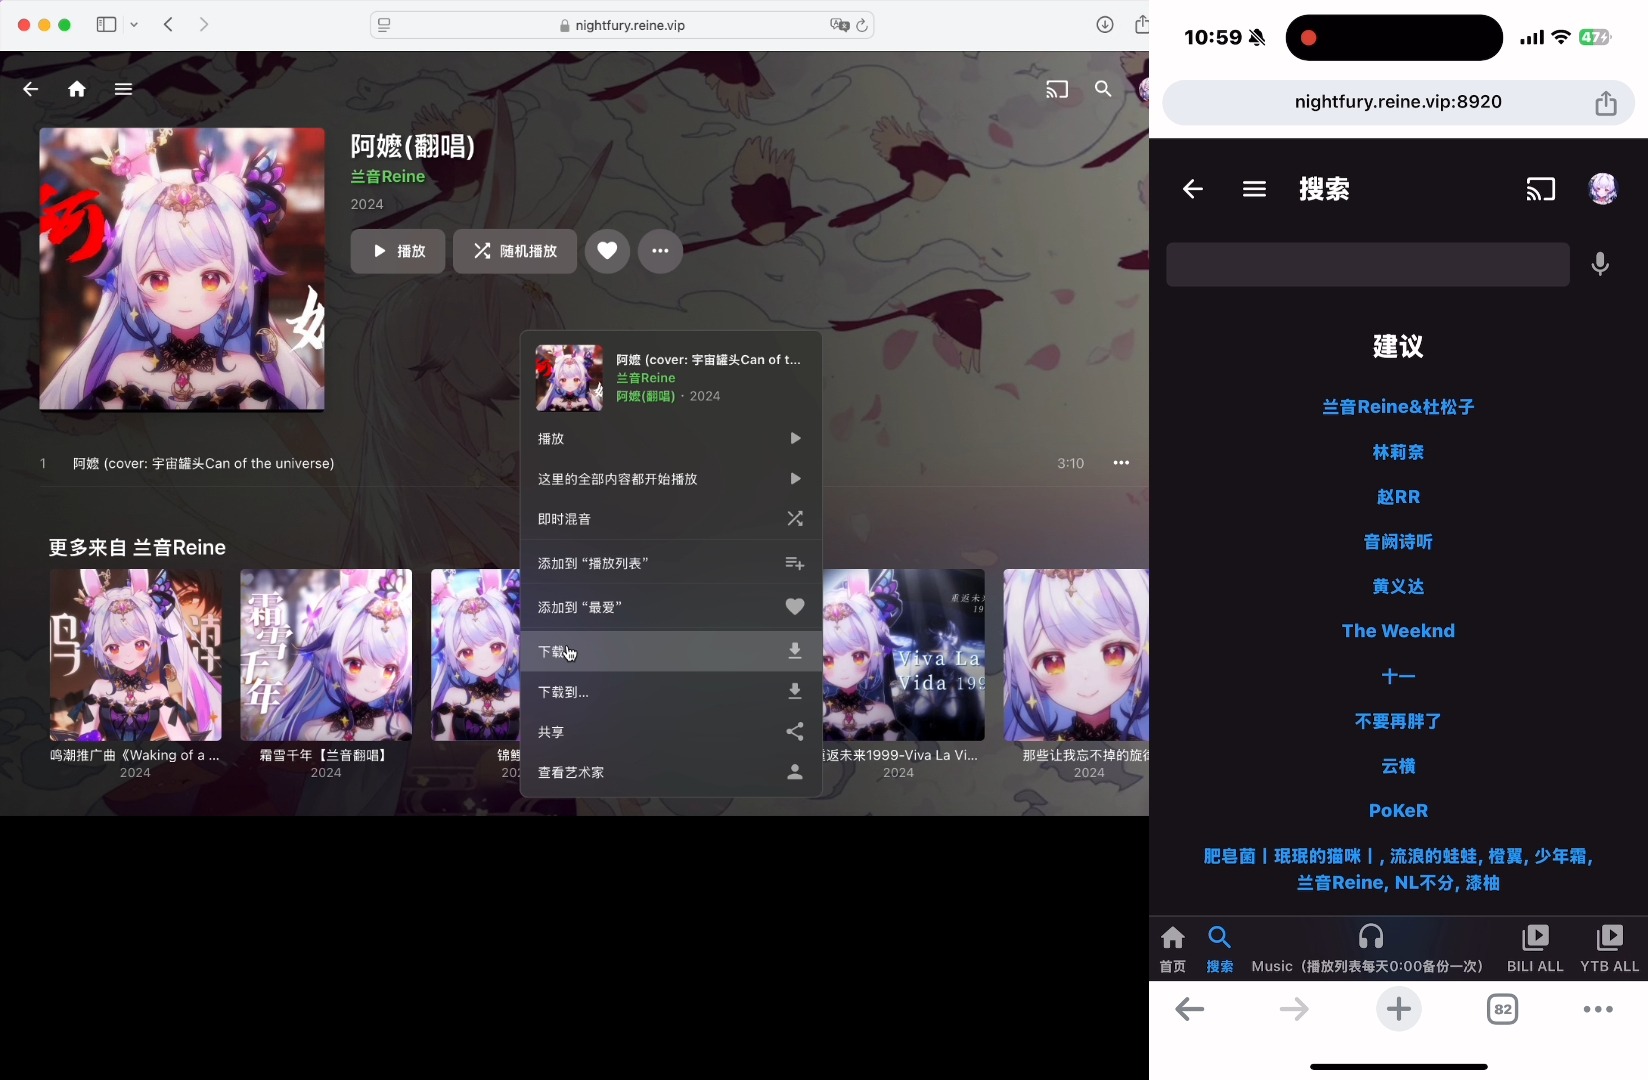Tap phone URL bar nightfury.reine.vip:8920
Image resolution: width=1648 pixels, height=1080 pixels.
pyautogui.click(x=1398, y=102)
